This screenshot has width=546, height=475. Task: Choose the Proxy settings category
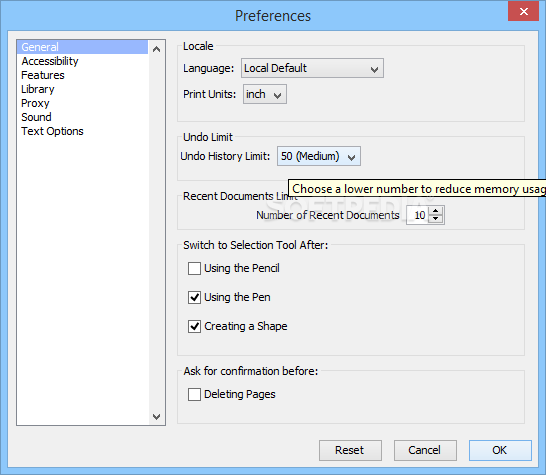[35, 103]
